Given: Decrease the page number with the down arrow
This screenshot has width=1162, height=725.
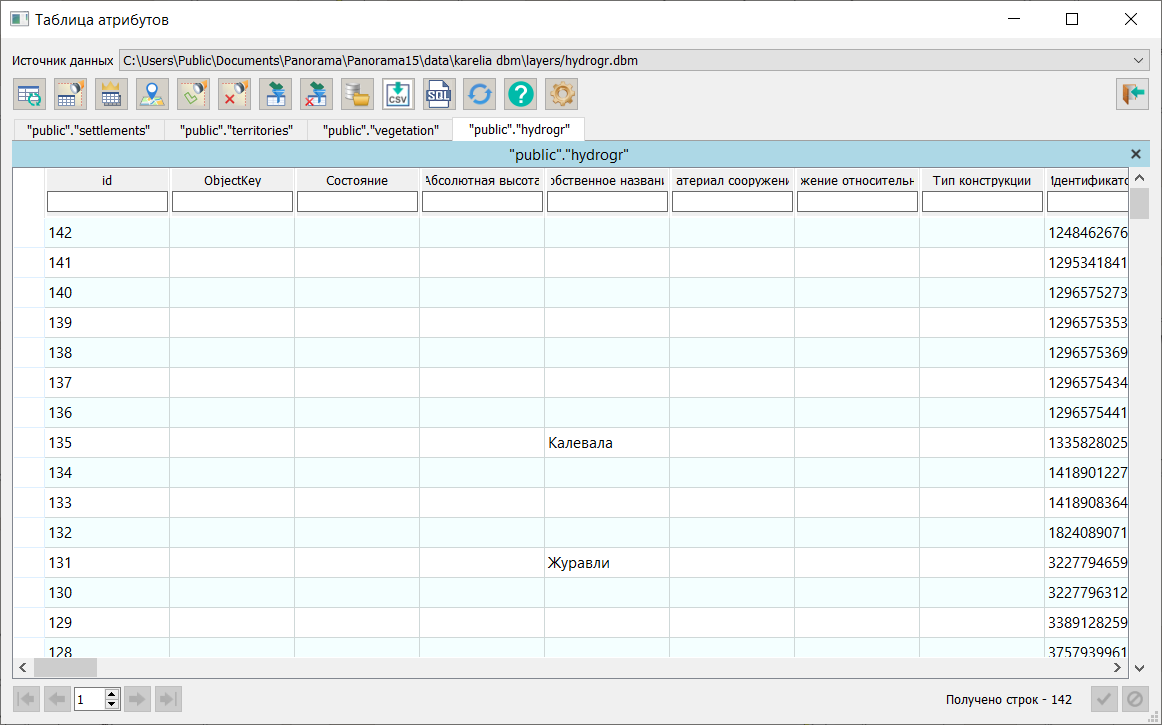Looking at the screenshot, I should (x=112, y=704).
